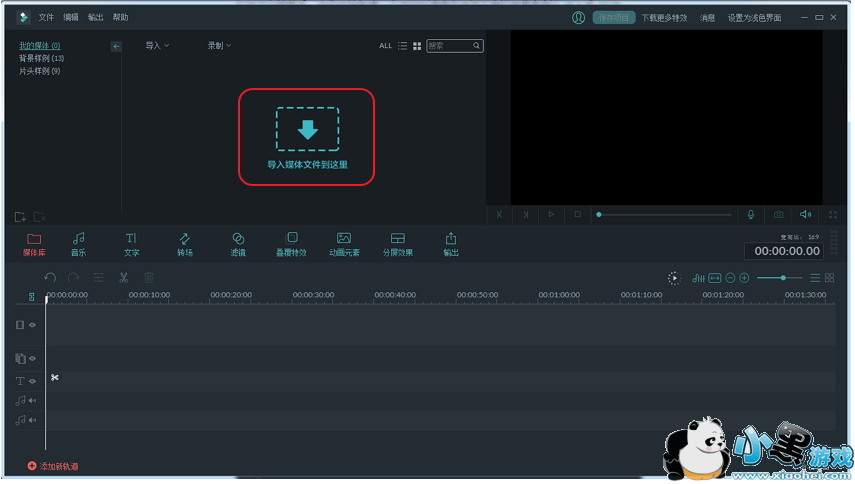The height and width of the screenshot is (484, 855).
Task: Toggle the text track eye icon
Action: [x=32, y=381]
